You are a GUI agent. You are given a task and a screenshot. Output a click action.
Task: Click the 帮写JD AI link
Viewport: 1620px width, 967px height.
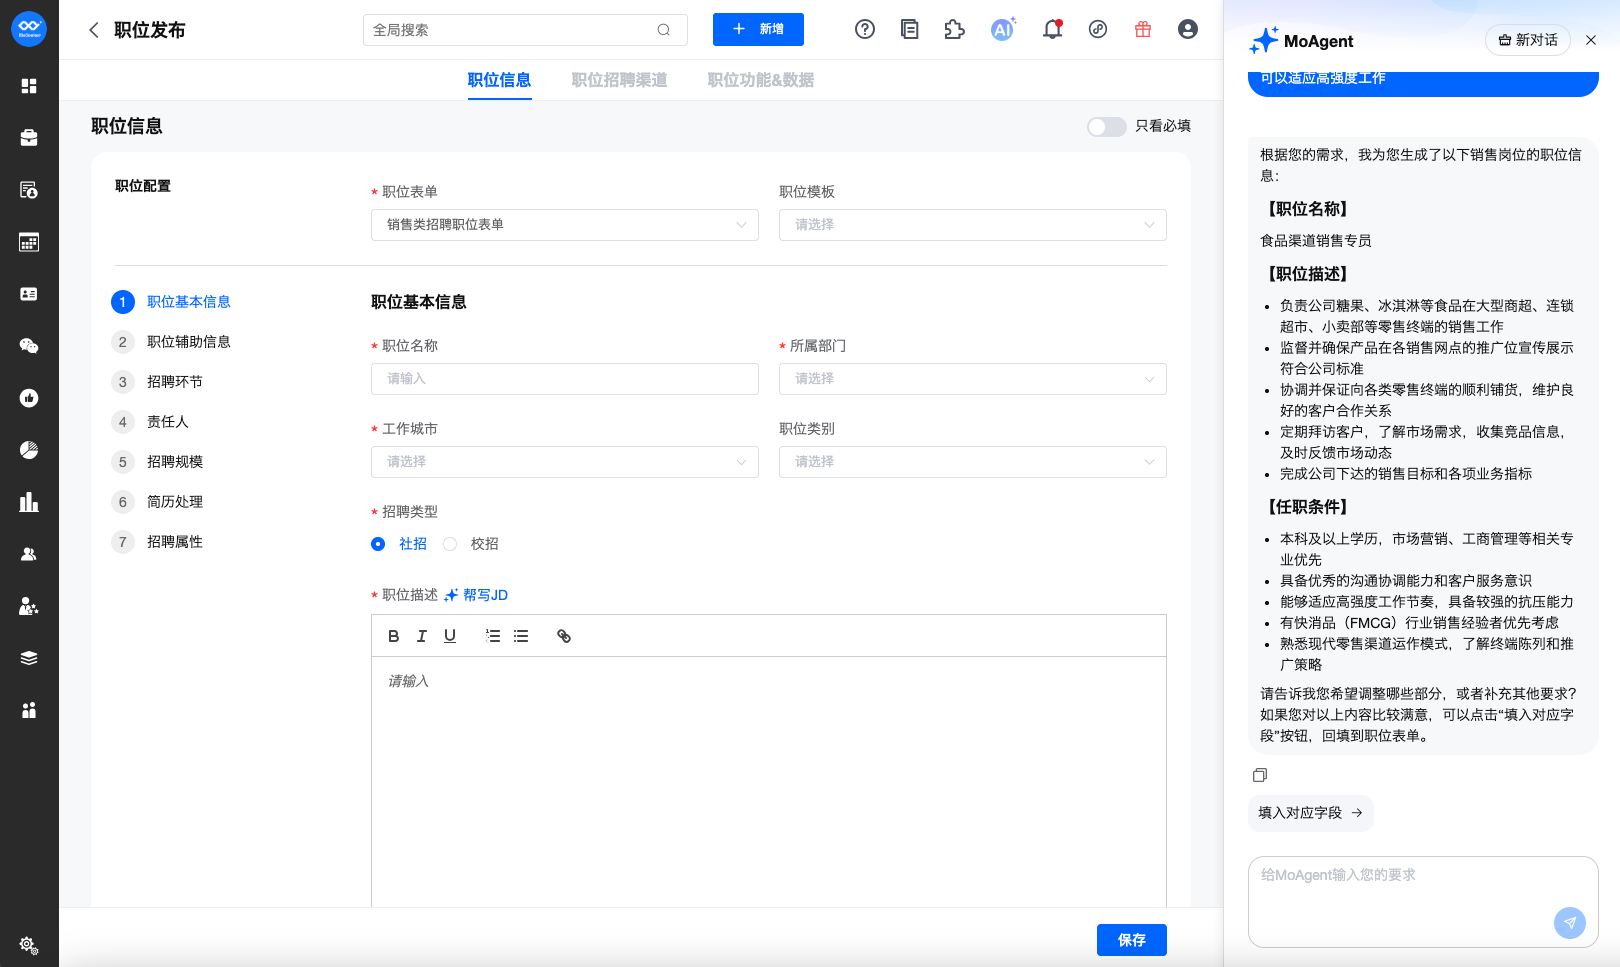tap(476, 595)
